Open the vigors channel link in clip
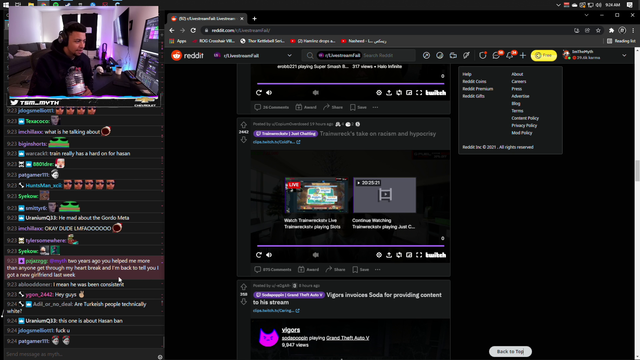 pos(291,330)
